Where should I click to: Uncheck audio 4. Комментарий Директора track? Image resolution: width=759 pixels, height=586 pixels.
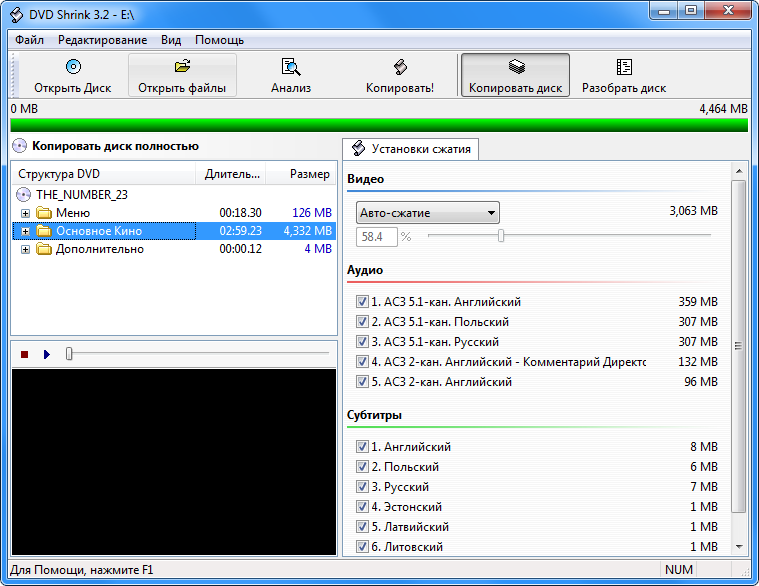tap(362, 361)
